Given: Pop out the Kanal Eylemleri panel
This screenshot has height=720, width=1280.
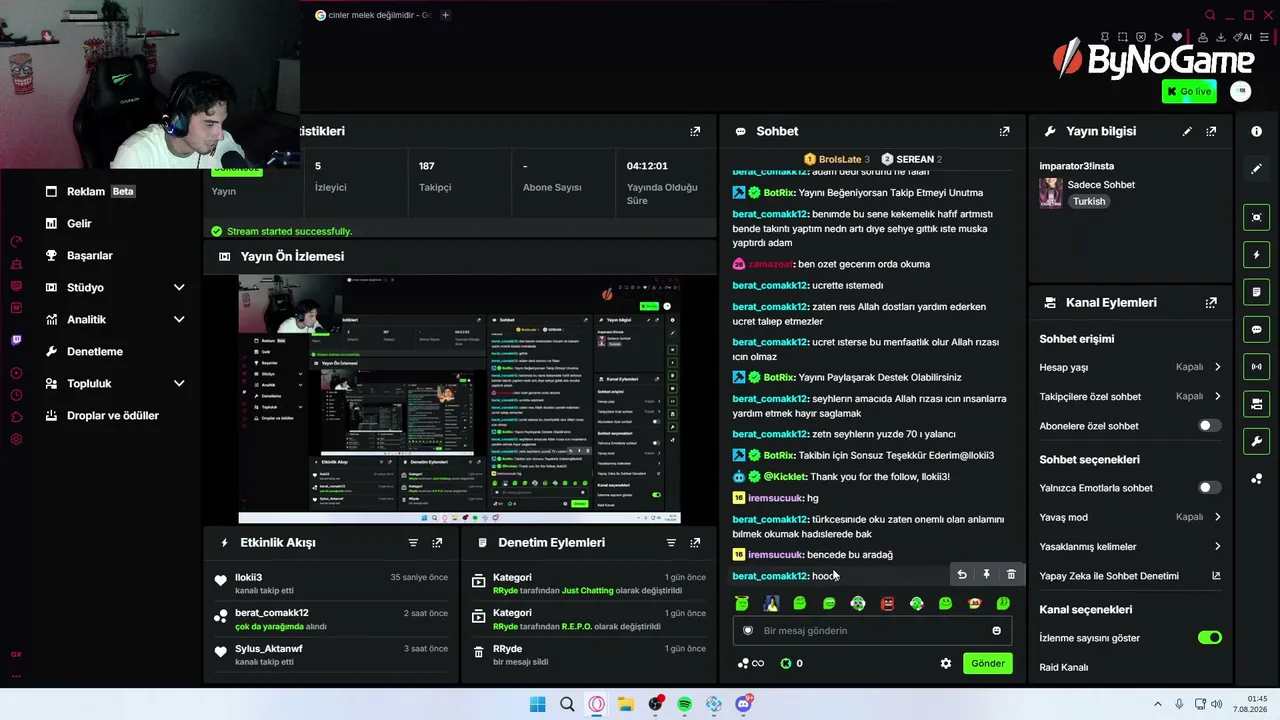Looking at the screenshot, I should pyautogui.click(x=1211, y=302).
